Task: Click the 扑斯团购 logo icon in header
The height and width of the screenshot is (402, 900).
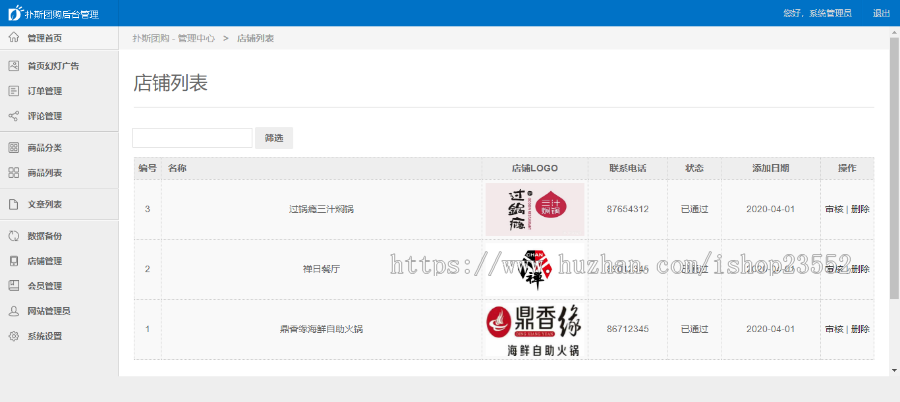Action: click(15, 13)
